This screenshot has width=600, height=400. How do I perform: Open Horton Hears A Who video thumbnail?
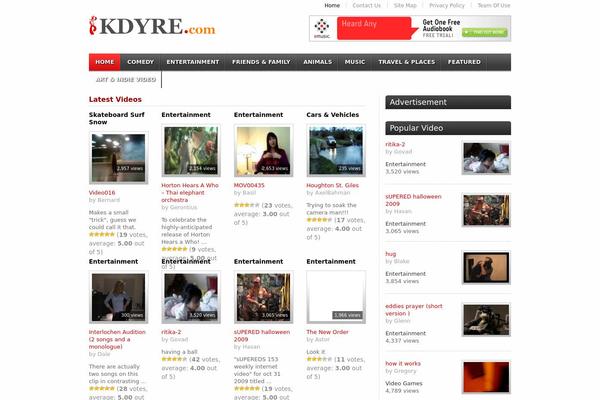[191, 150]
